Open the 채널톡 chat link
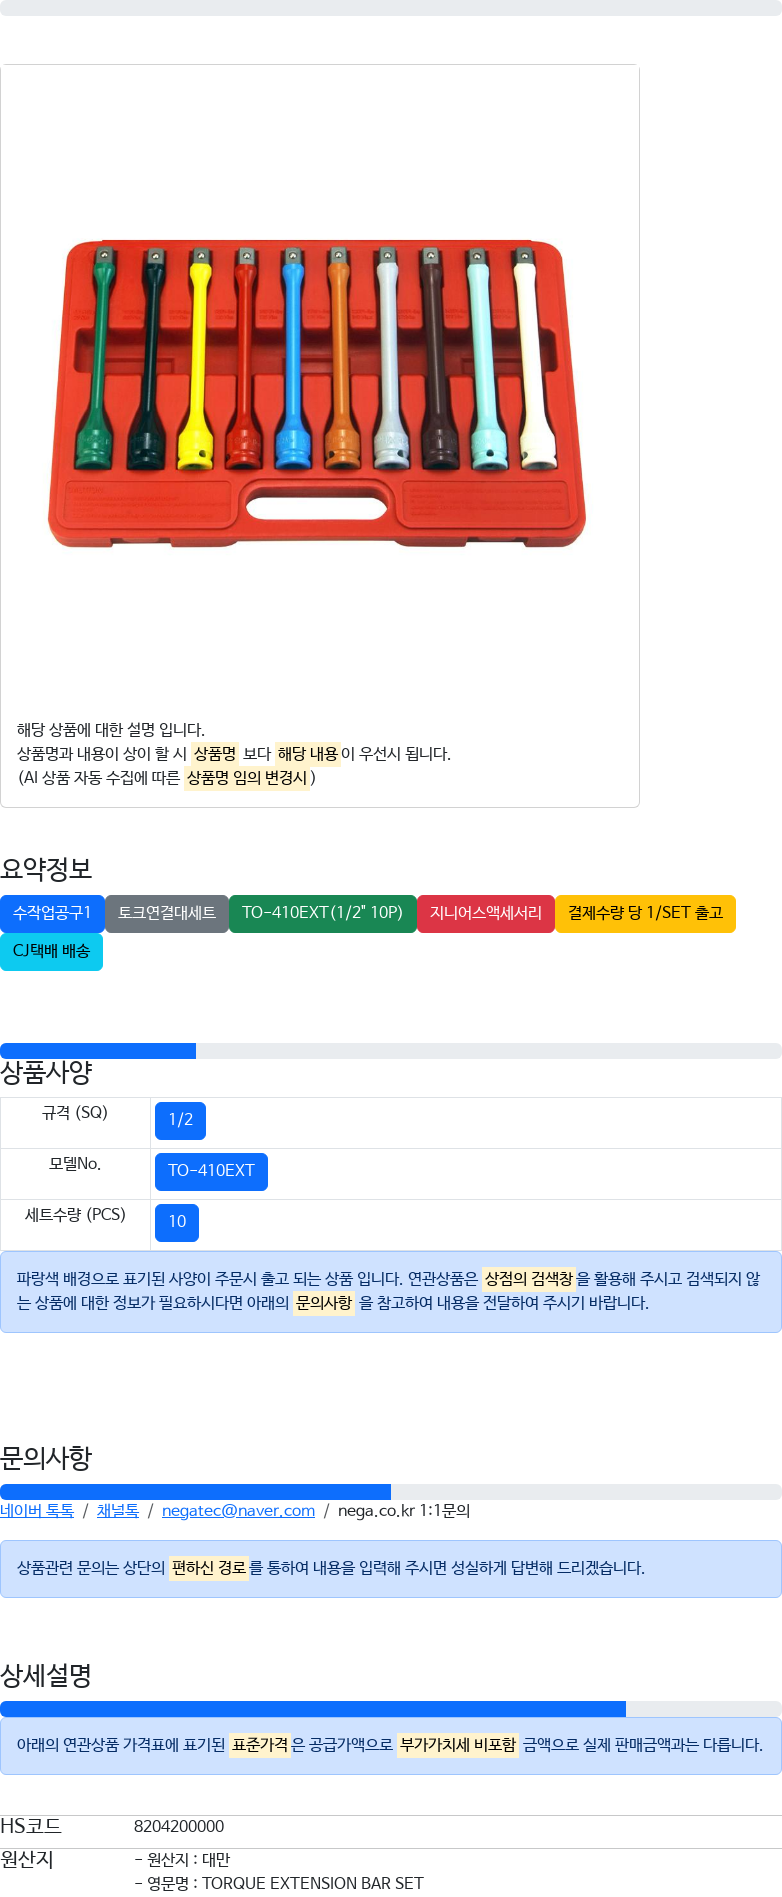 pos(118,1511)
